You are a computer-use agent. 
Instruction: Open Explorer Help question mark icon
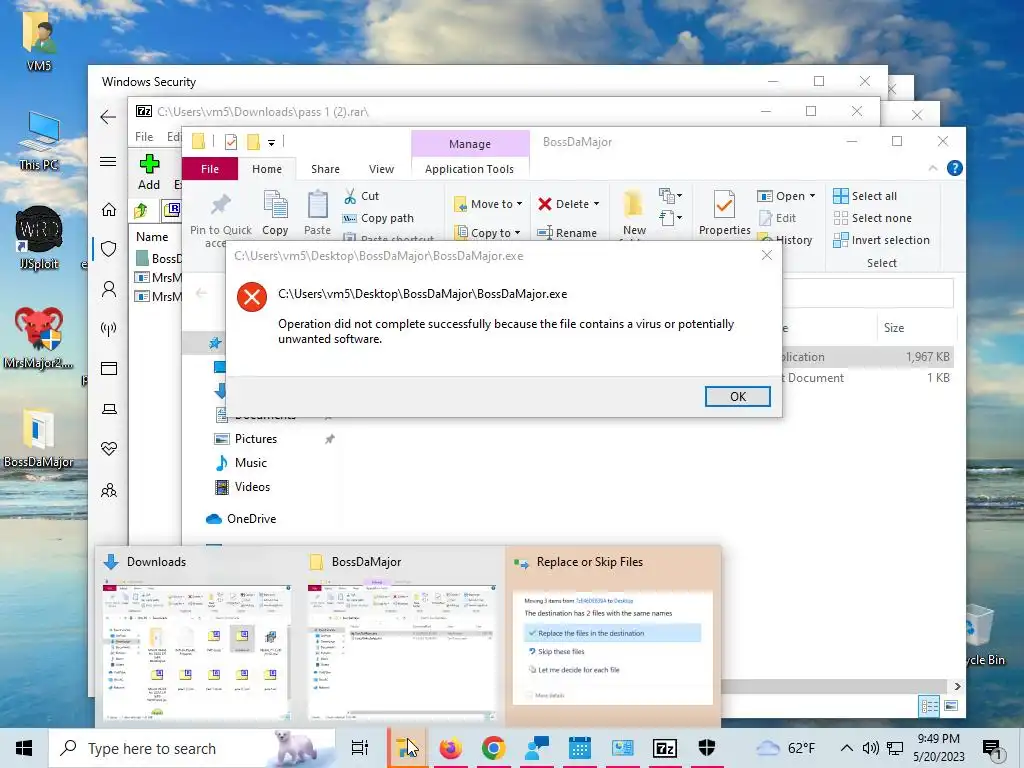(x=954, y=168)
